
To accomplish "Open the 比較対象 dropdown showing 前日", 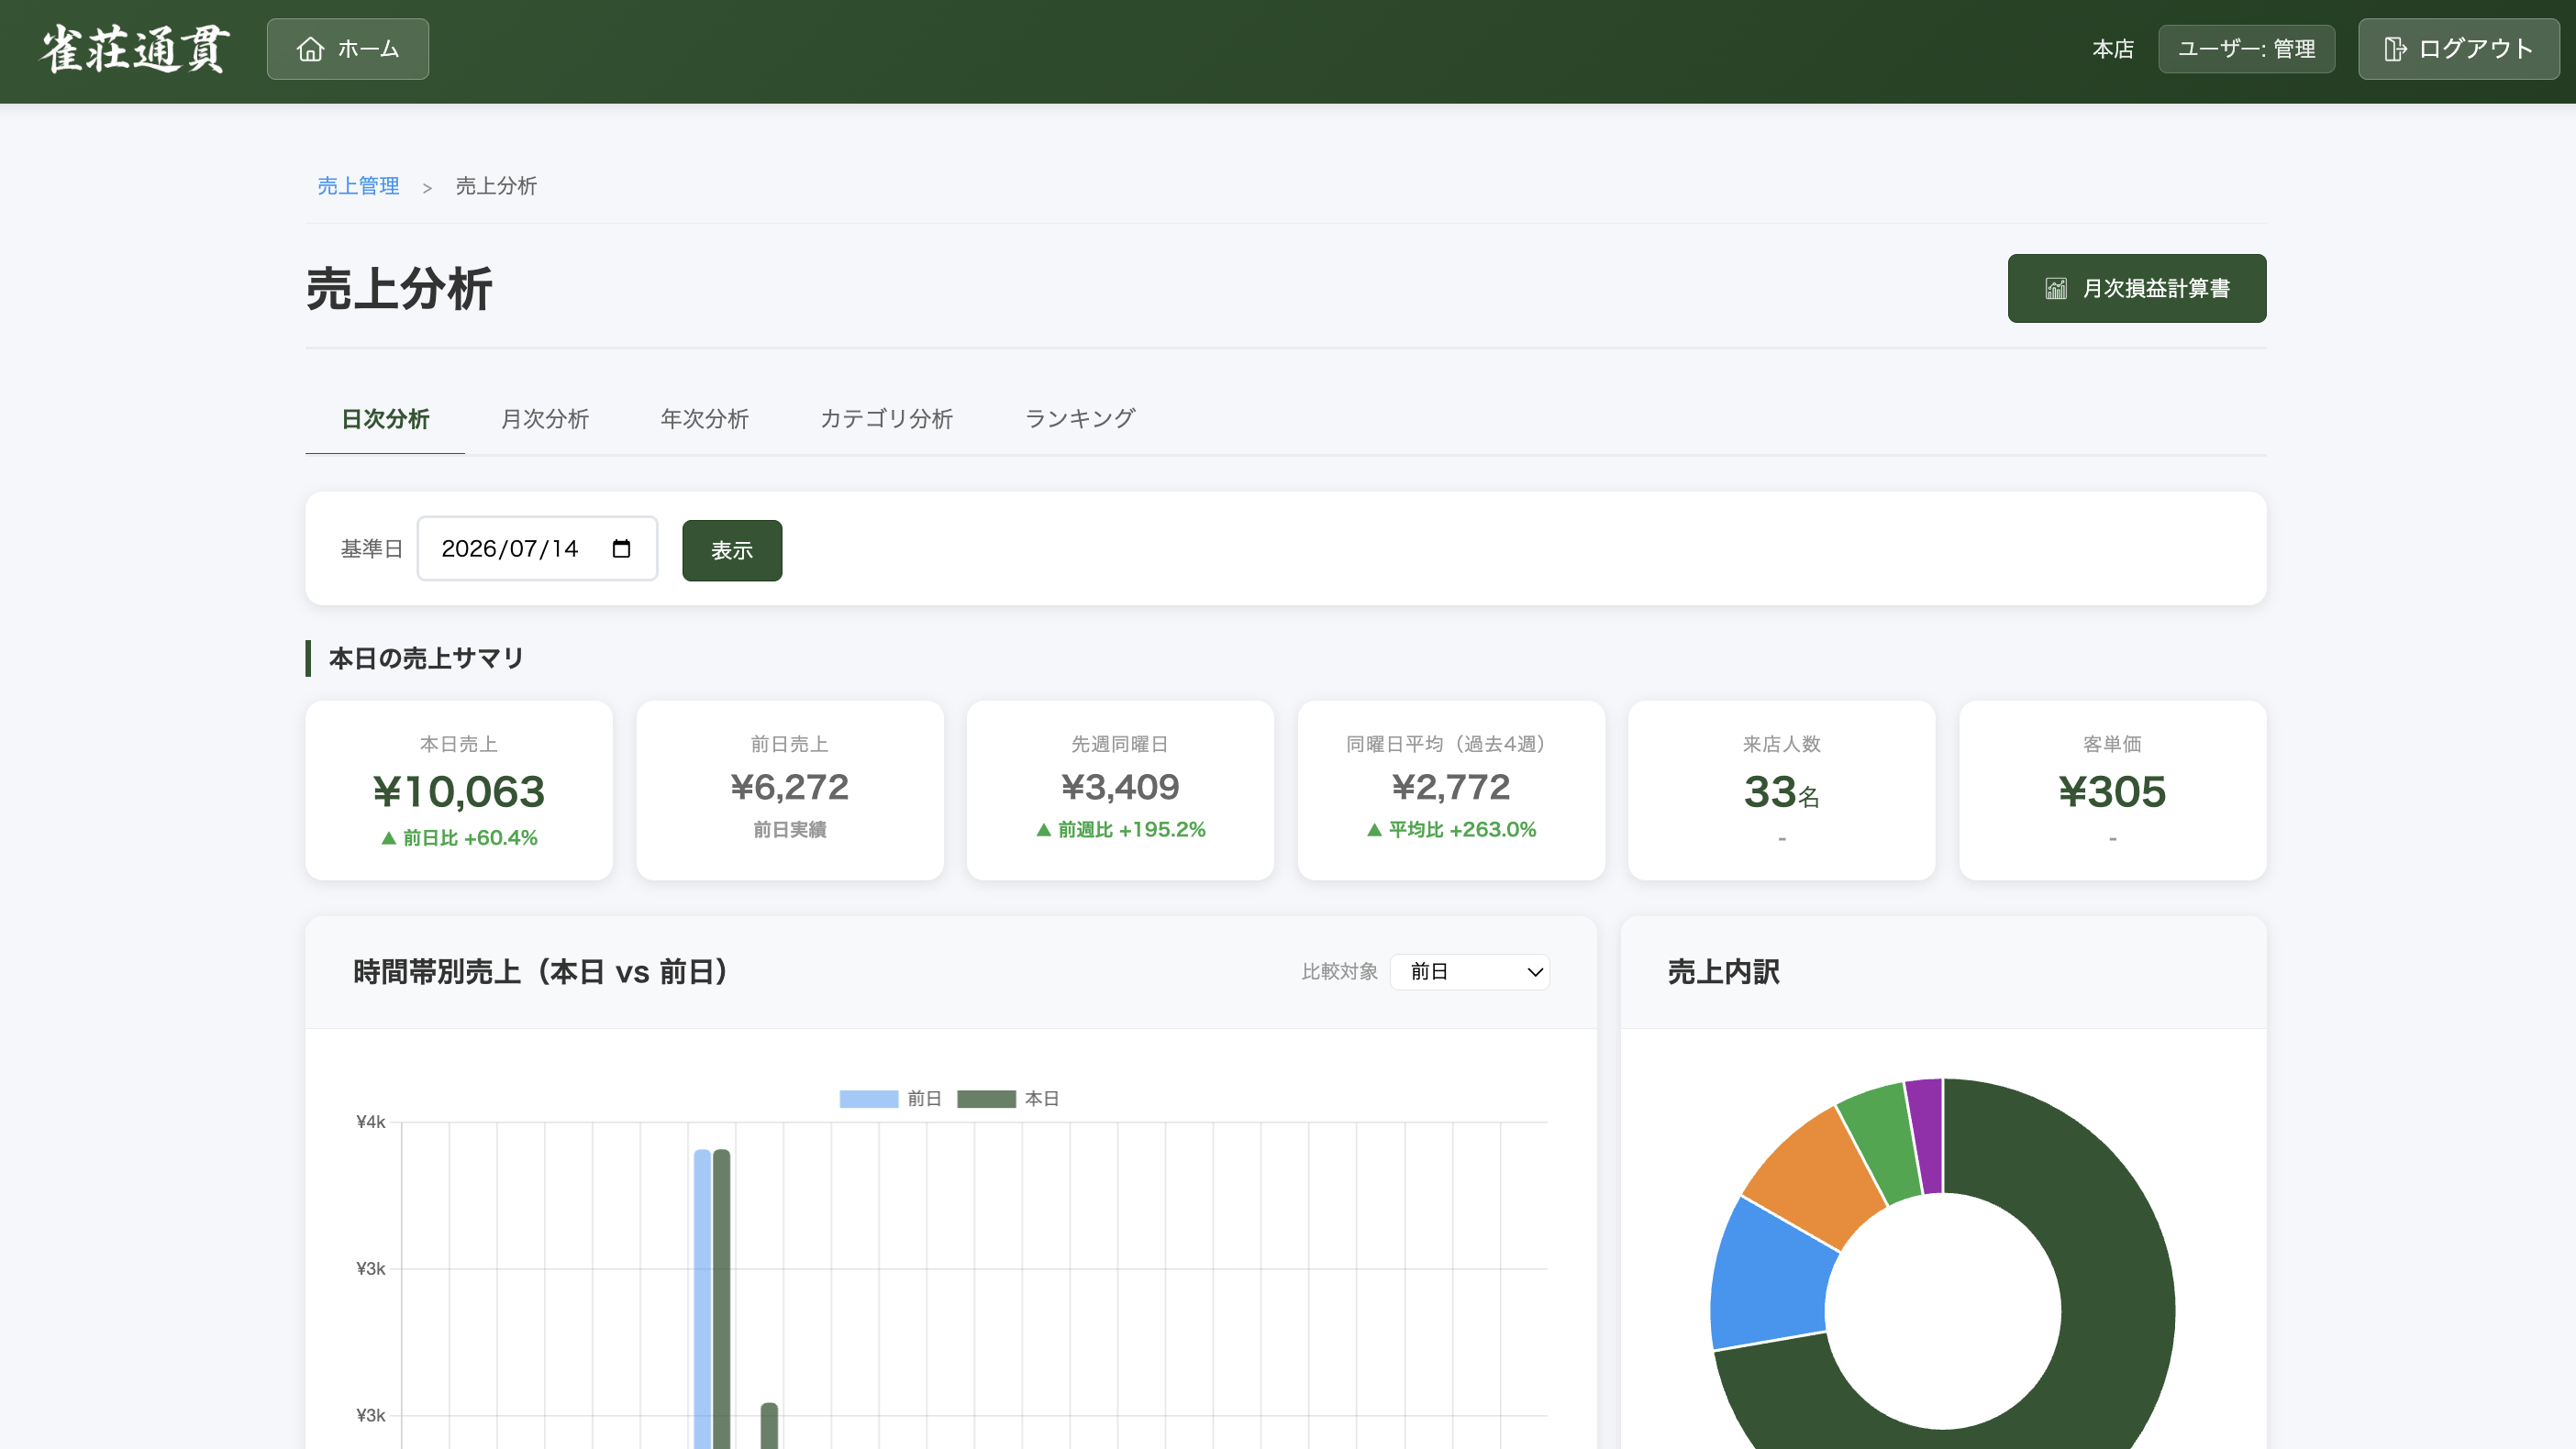I will click(1469, 972).
